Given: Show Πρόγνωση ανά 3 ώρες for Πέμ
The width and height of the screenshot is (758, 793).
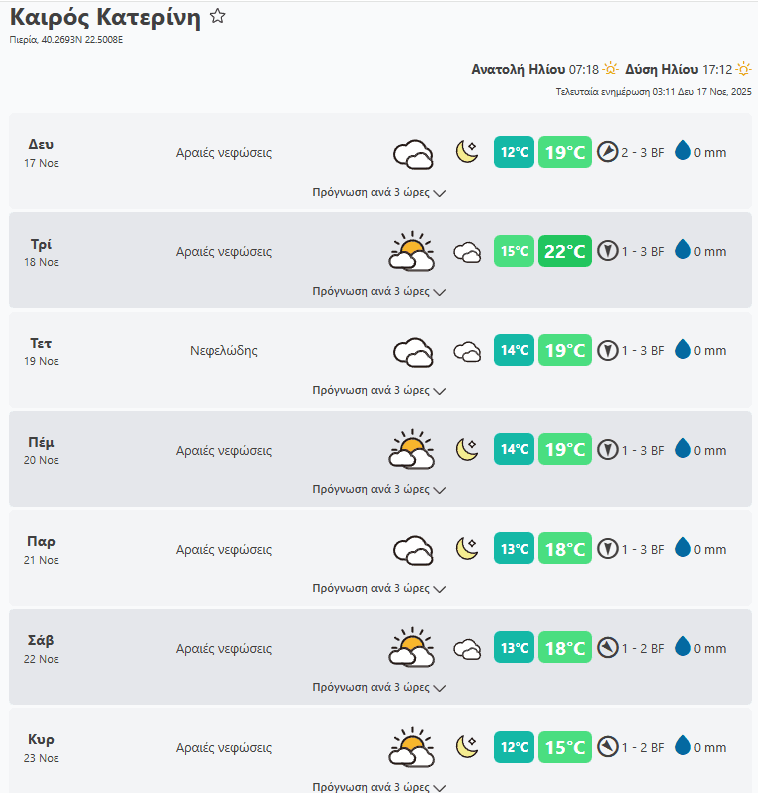Looking at the screenshot, I should (x=379, y=490).
